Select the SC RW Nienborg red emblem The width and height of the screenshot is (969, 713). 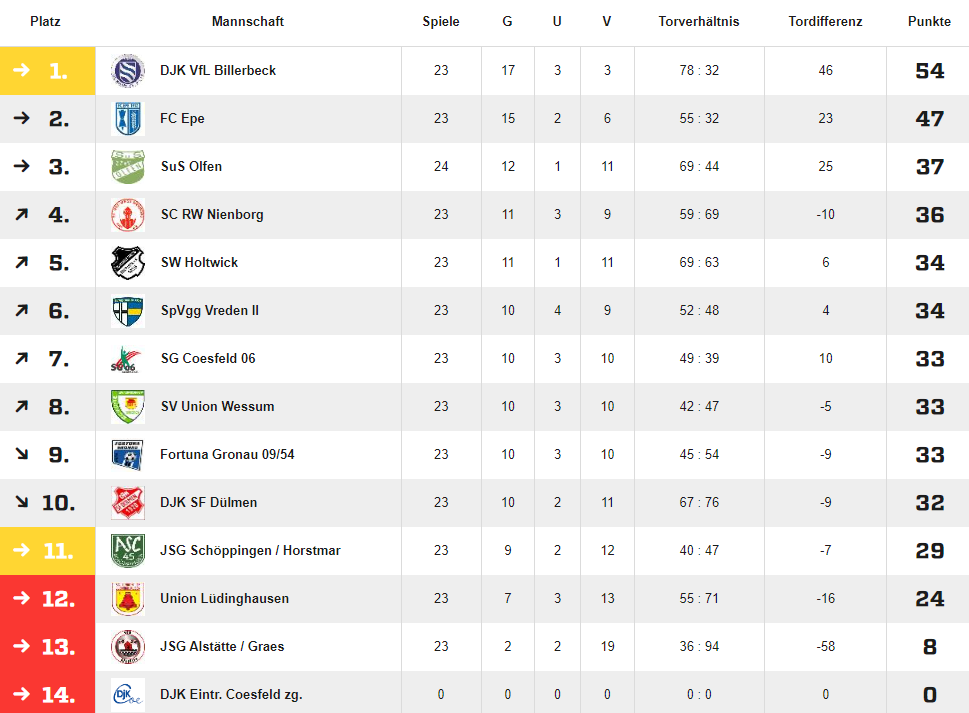click(128, 215)
